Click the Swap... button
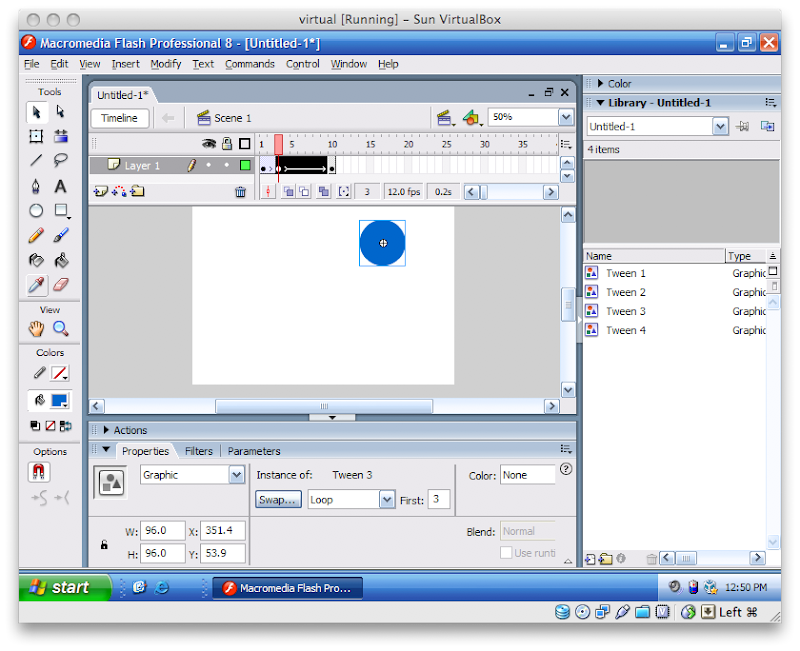The width and height of the screenshot is (800, 651). click(278, 499)
